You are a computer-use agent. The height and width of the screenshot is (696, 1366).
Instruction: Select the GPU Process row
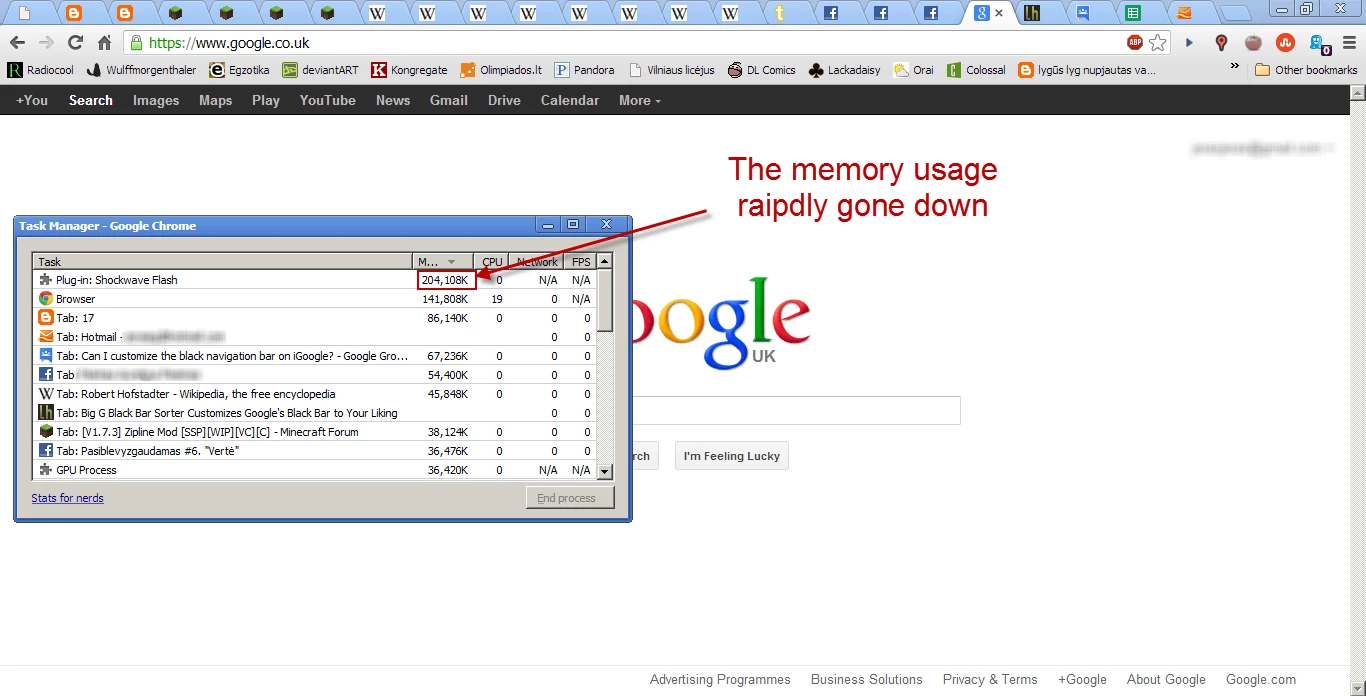coord(315,470)
